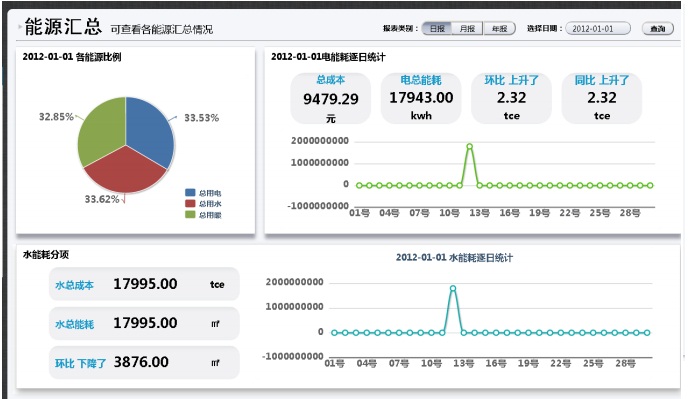This screenshot has height=399, width=688.
Task: Click the 水总能耗 17995.00 row
Action: click(x=144, y=324)
